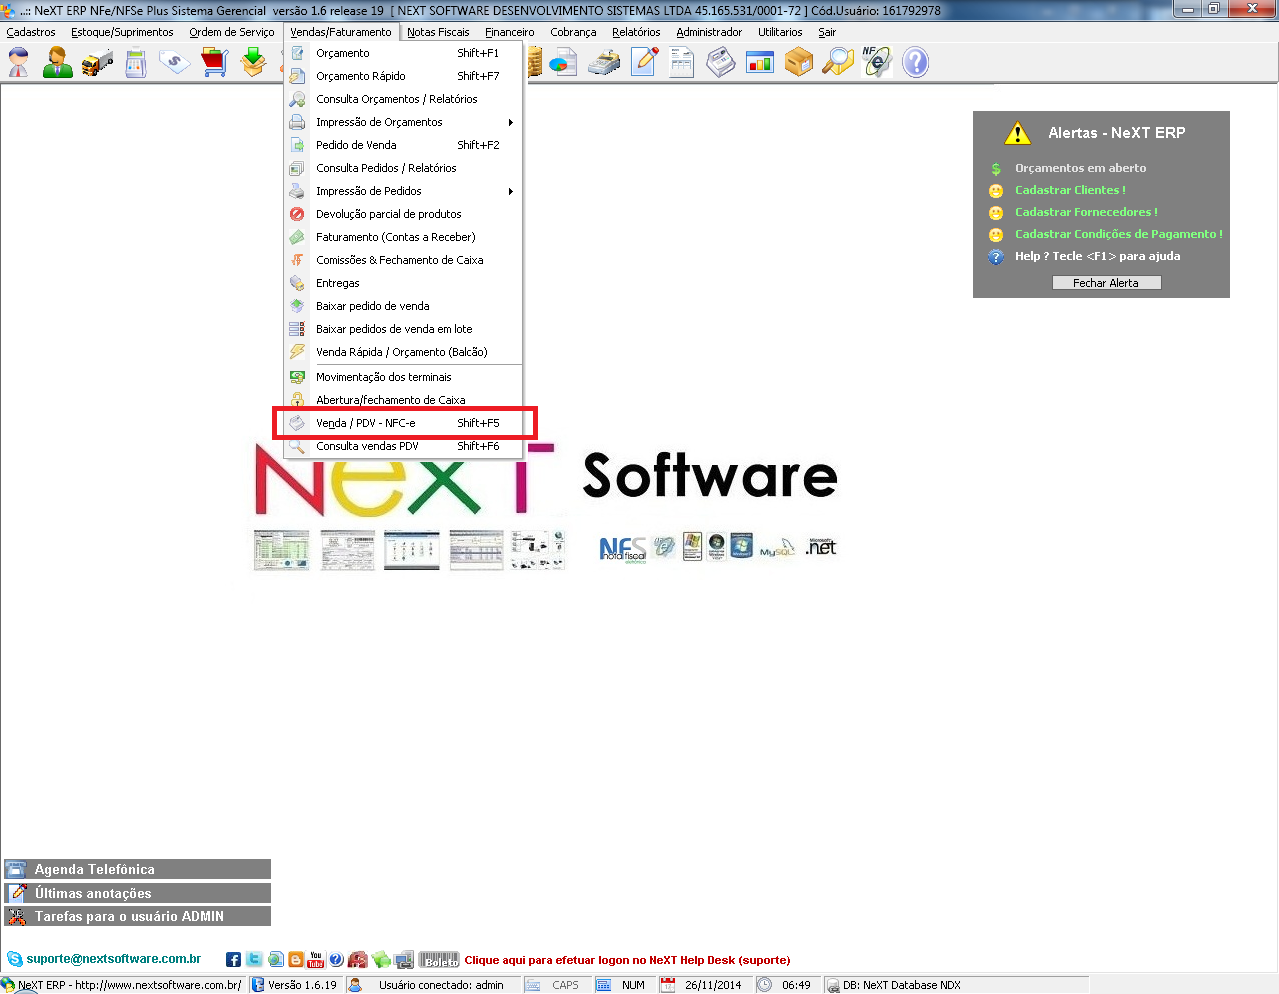Click the Skype icon beside support email
The height and width of the screenshot is (994, 1279).
pyautogui.click(x=14, y=960)
